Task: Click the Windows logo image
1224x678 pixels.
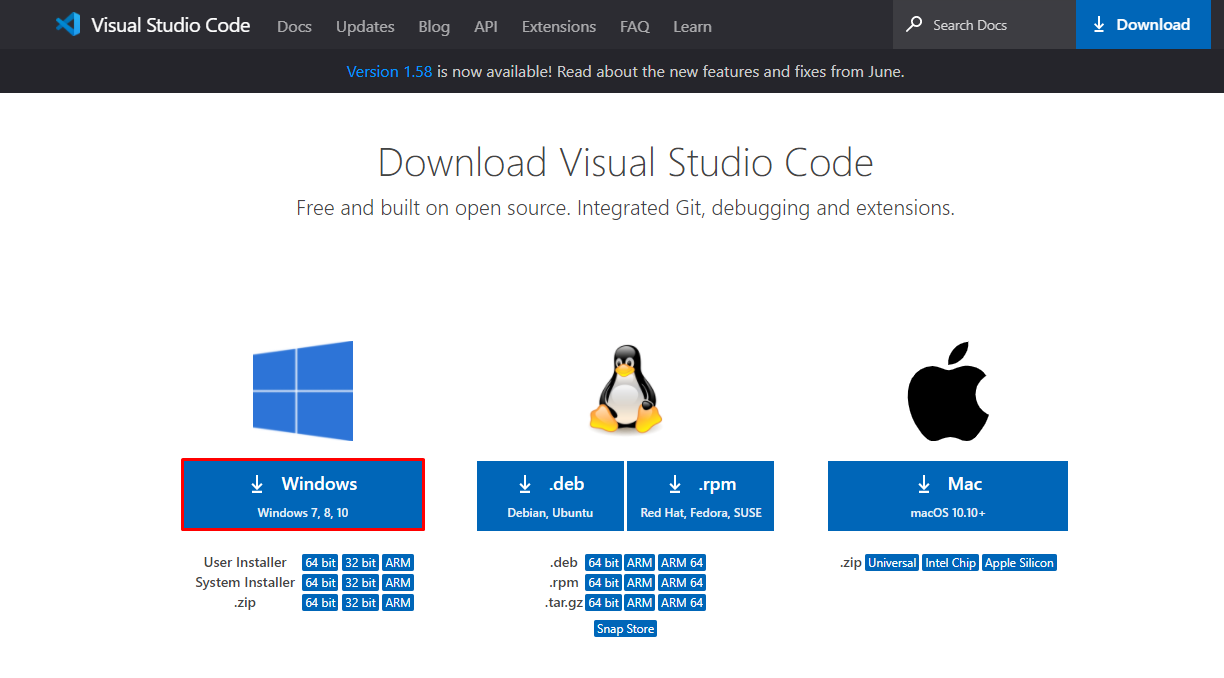Action: click(303, 391)
